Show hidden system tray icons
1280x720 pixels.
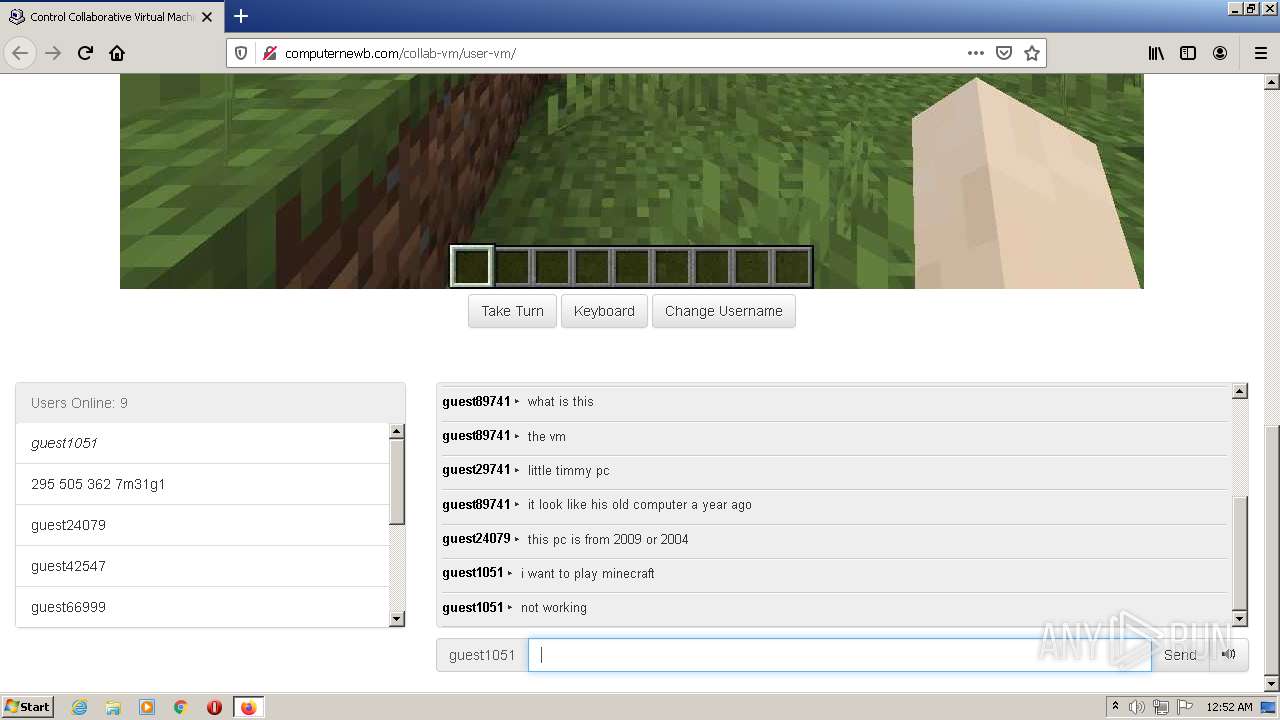tap(1115, 707)
